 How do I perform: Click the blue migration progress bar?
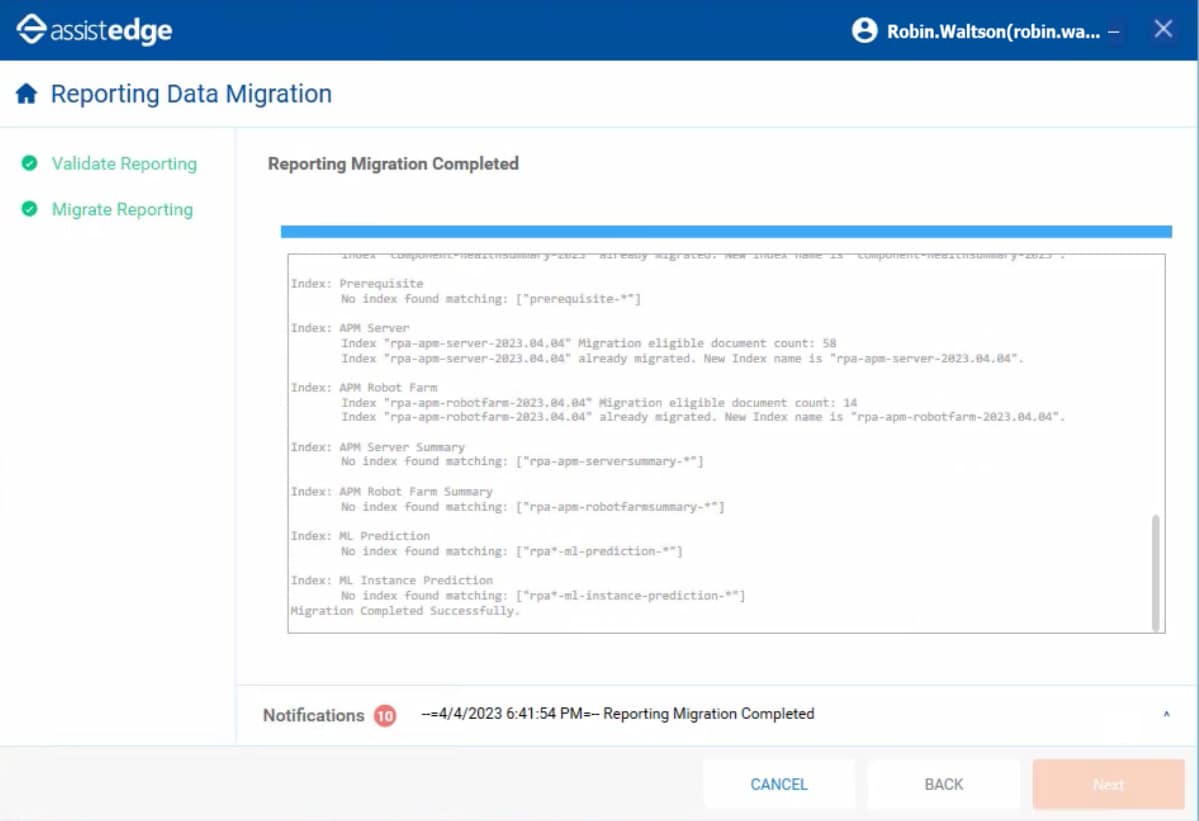pyautogui.click(x=727, y=230)
